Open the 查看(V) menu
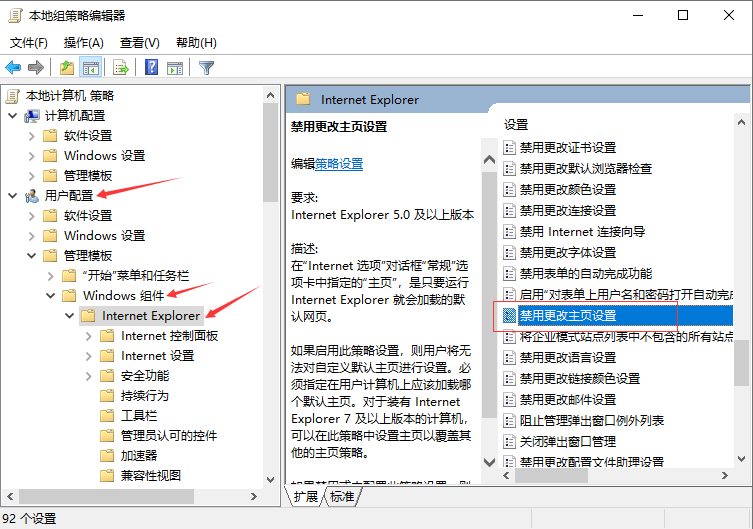753x529 pixels. [x=139, y=43]
